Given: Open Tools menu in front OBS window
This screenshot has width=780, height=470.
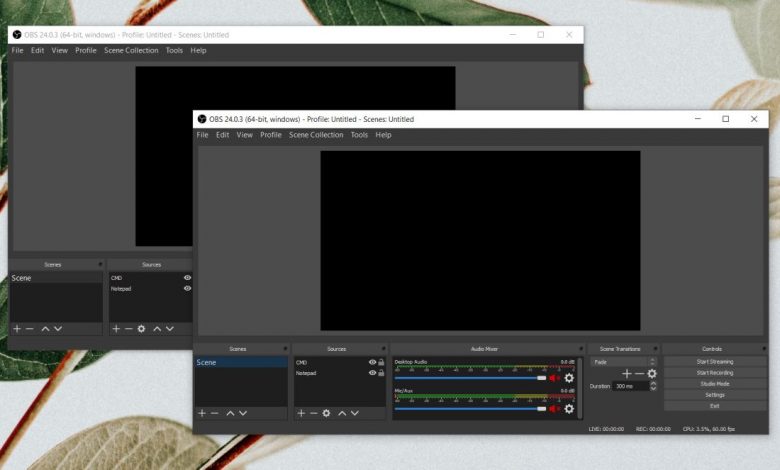Looking at the screenshot, I should click(359, 135).
